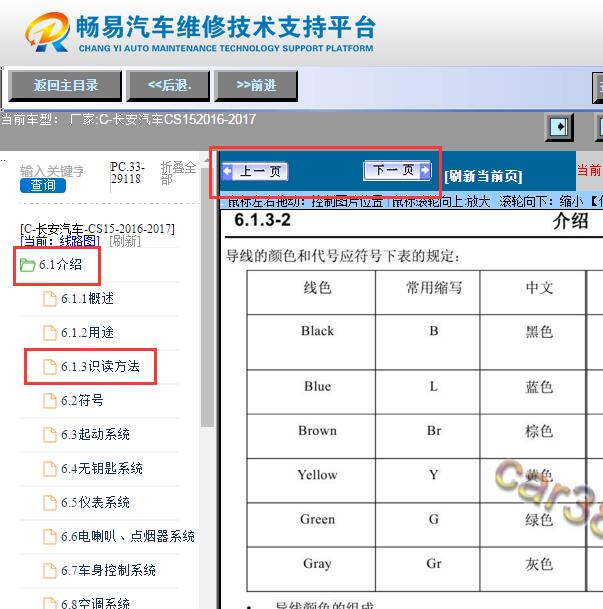Go to previous page 上一页
The width and height of the screenshot is (603, 609).
[255, 171]
